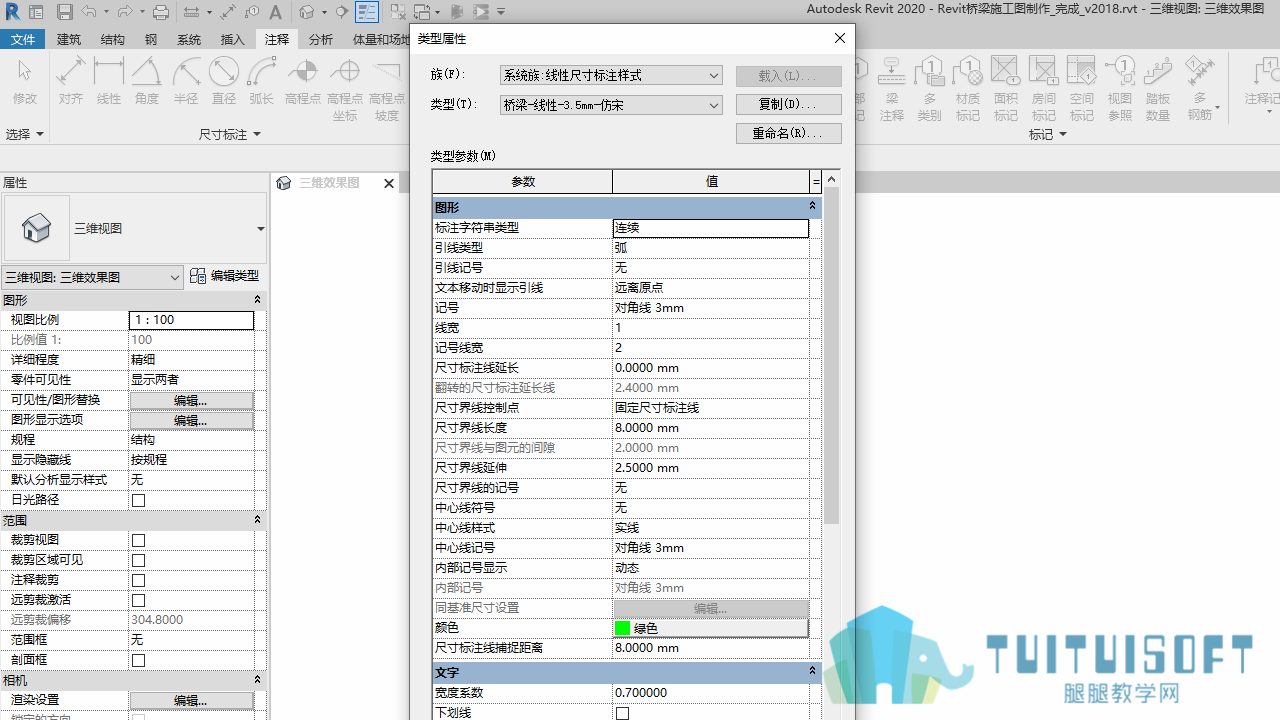
Task: Click the text 'A' tool in quick access toolbar
Action: pyautogui.click(x=276, y=13)
